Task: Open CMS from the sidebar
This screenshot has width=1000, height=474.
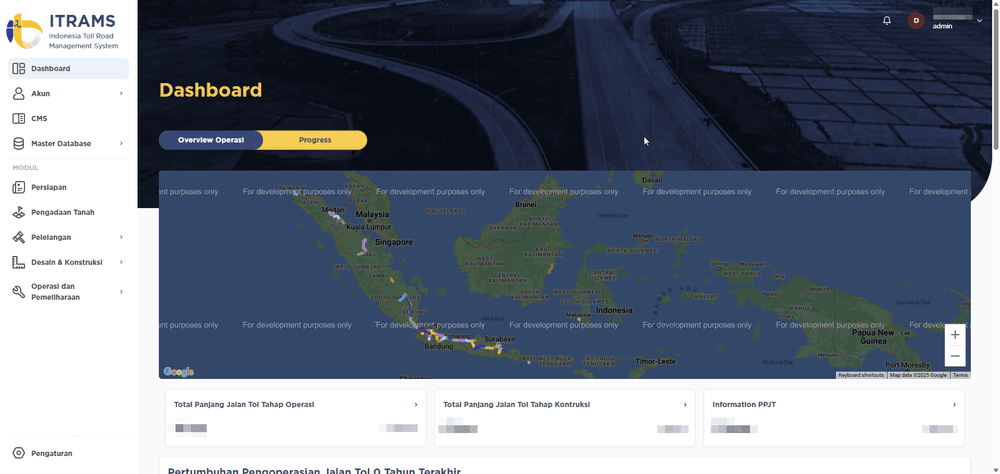Action: (39, 119)
